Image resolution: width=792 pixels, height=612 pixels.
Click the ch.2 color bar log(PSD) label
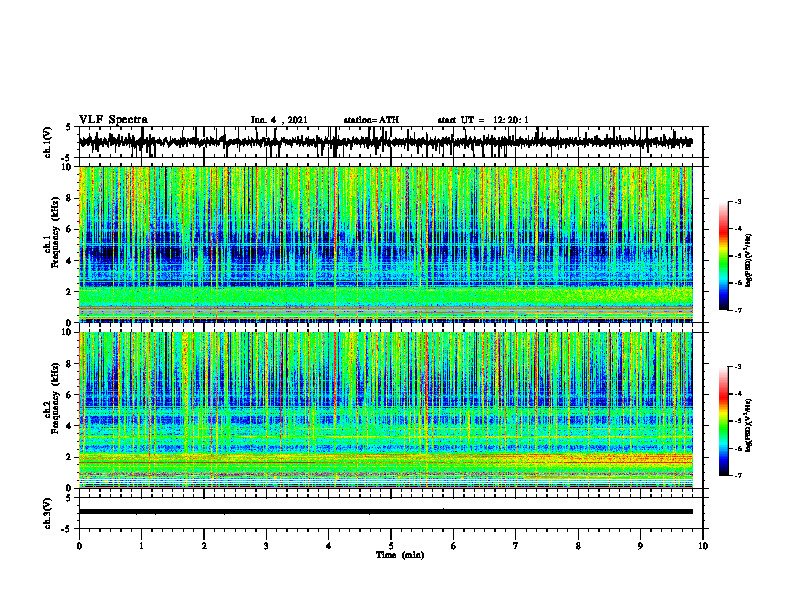point(750,425)
